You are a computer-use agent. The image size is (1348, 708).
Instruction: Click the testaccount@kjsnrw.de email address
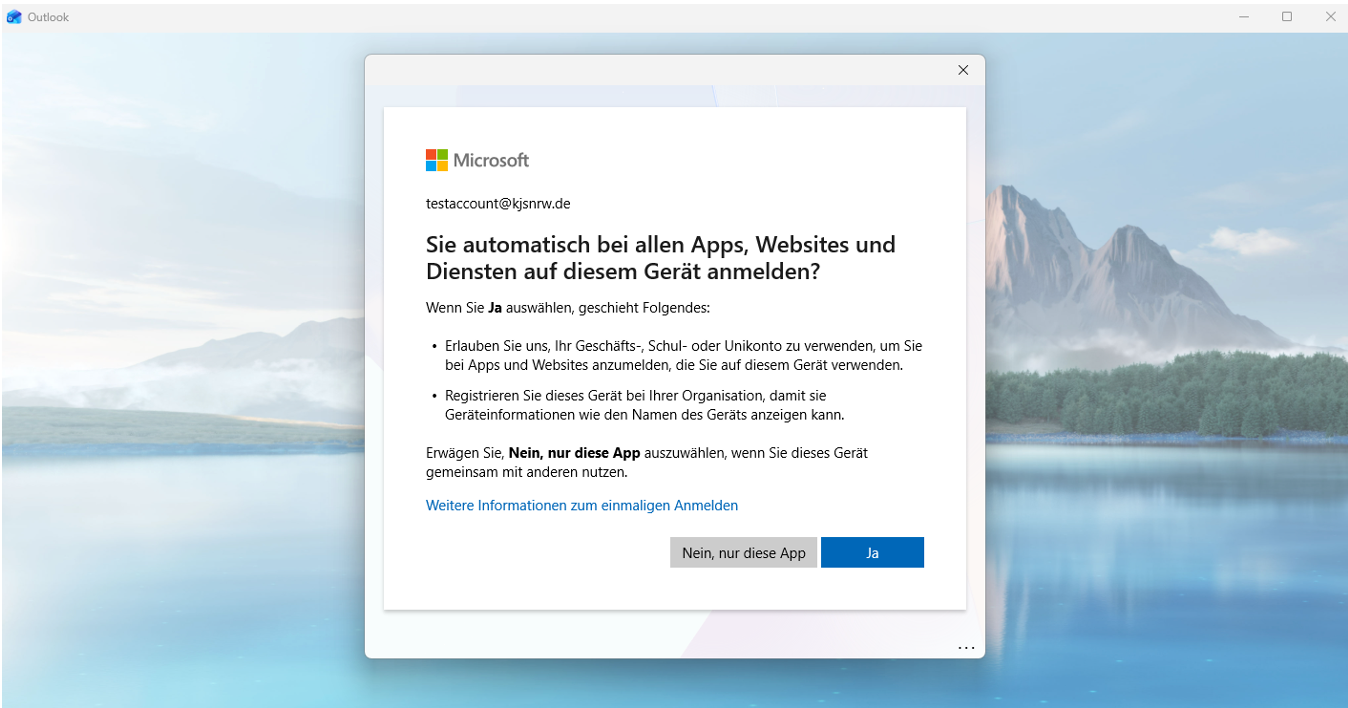click(498, 203)
